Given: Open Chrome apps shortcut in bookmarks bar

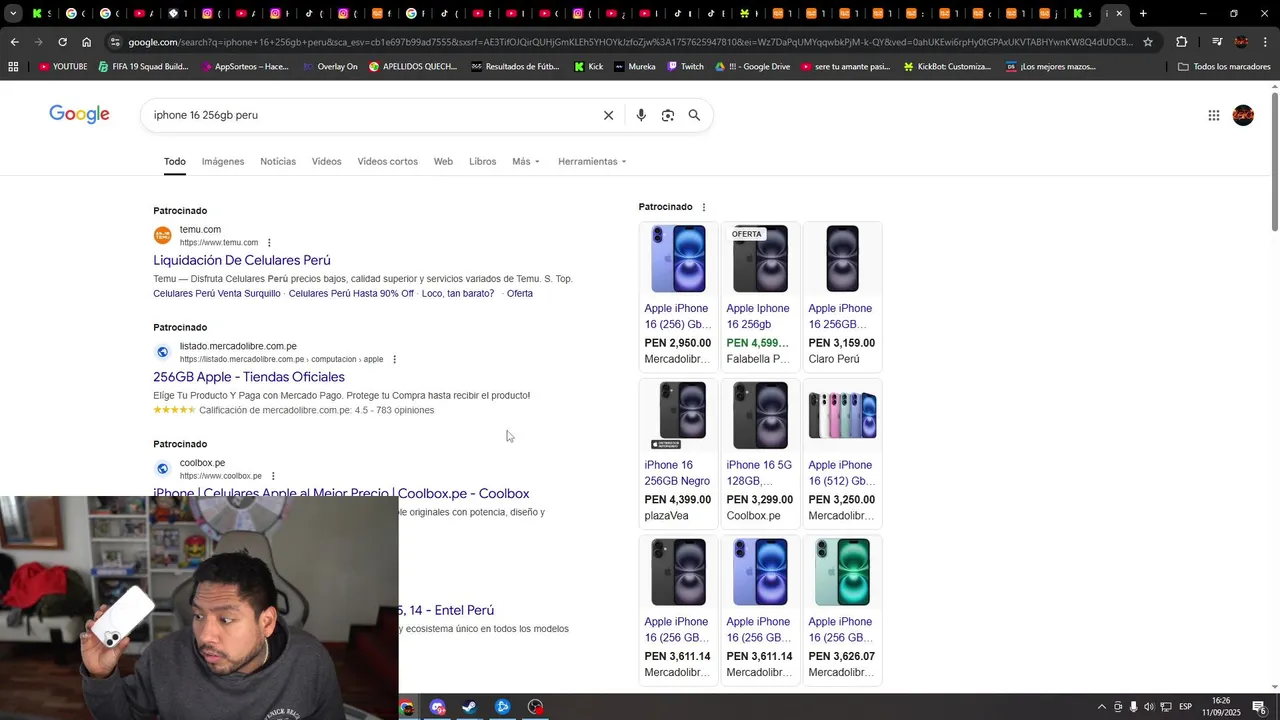Looking at the screenshot, I should [13, 66].
